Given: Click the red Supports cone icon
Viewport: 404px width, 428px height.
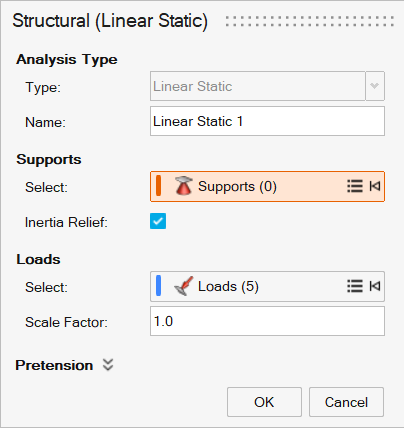Looking at the screenshot, I should click(x=183, y=186).
